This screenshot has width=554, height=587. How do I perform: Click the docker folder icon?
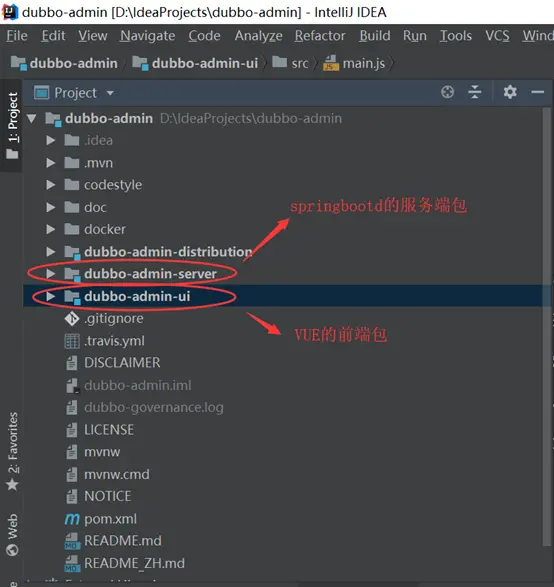click(x=71, y=229)
